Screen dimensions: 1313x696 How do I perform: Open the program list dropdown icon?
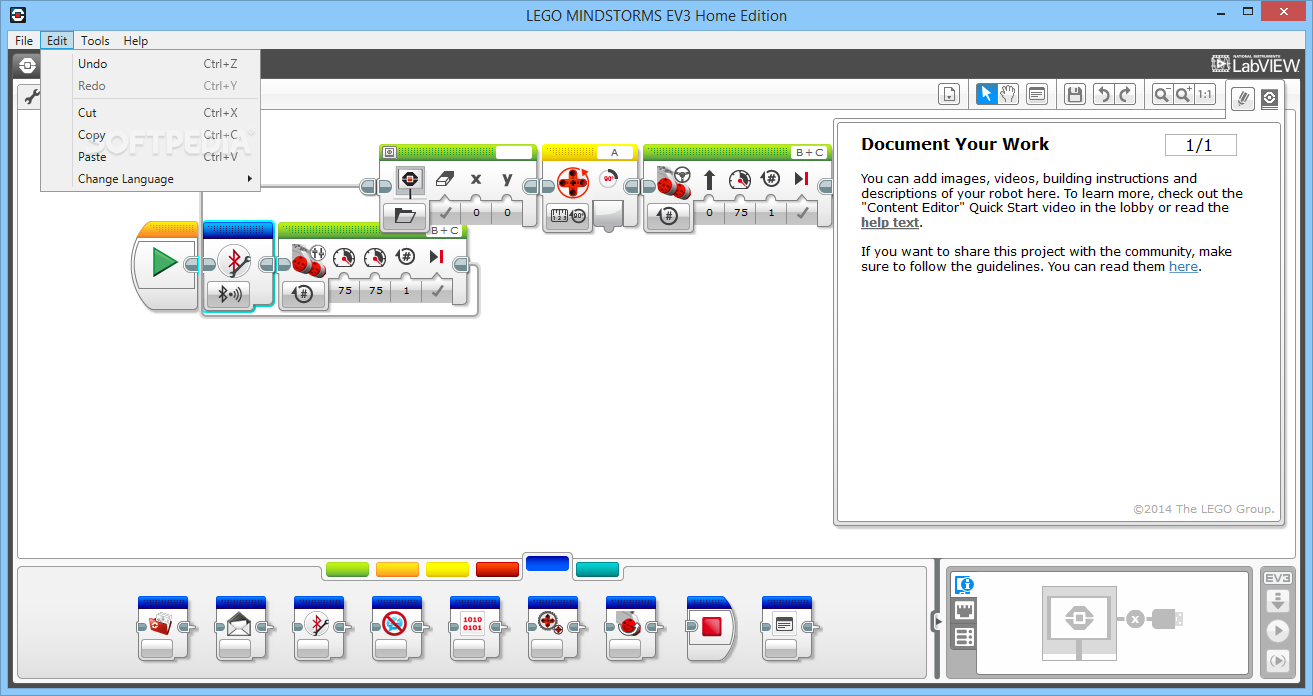pyautogui.click(x=949, y=94)
